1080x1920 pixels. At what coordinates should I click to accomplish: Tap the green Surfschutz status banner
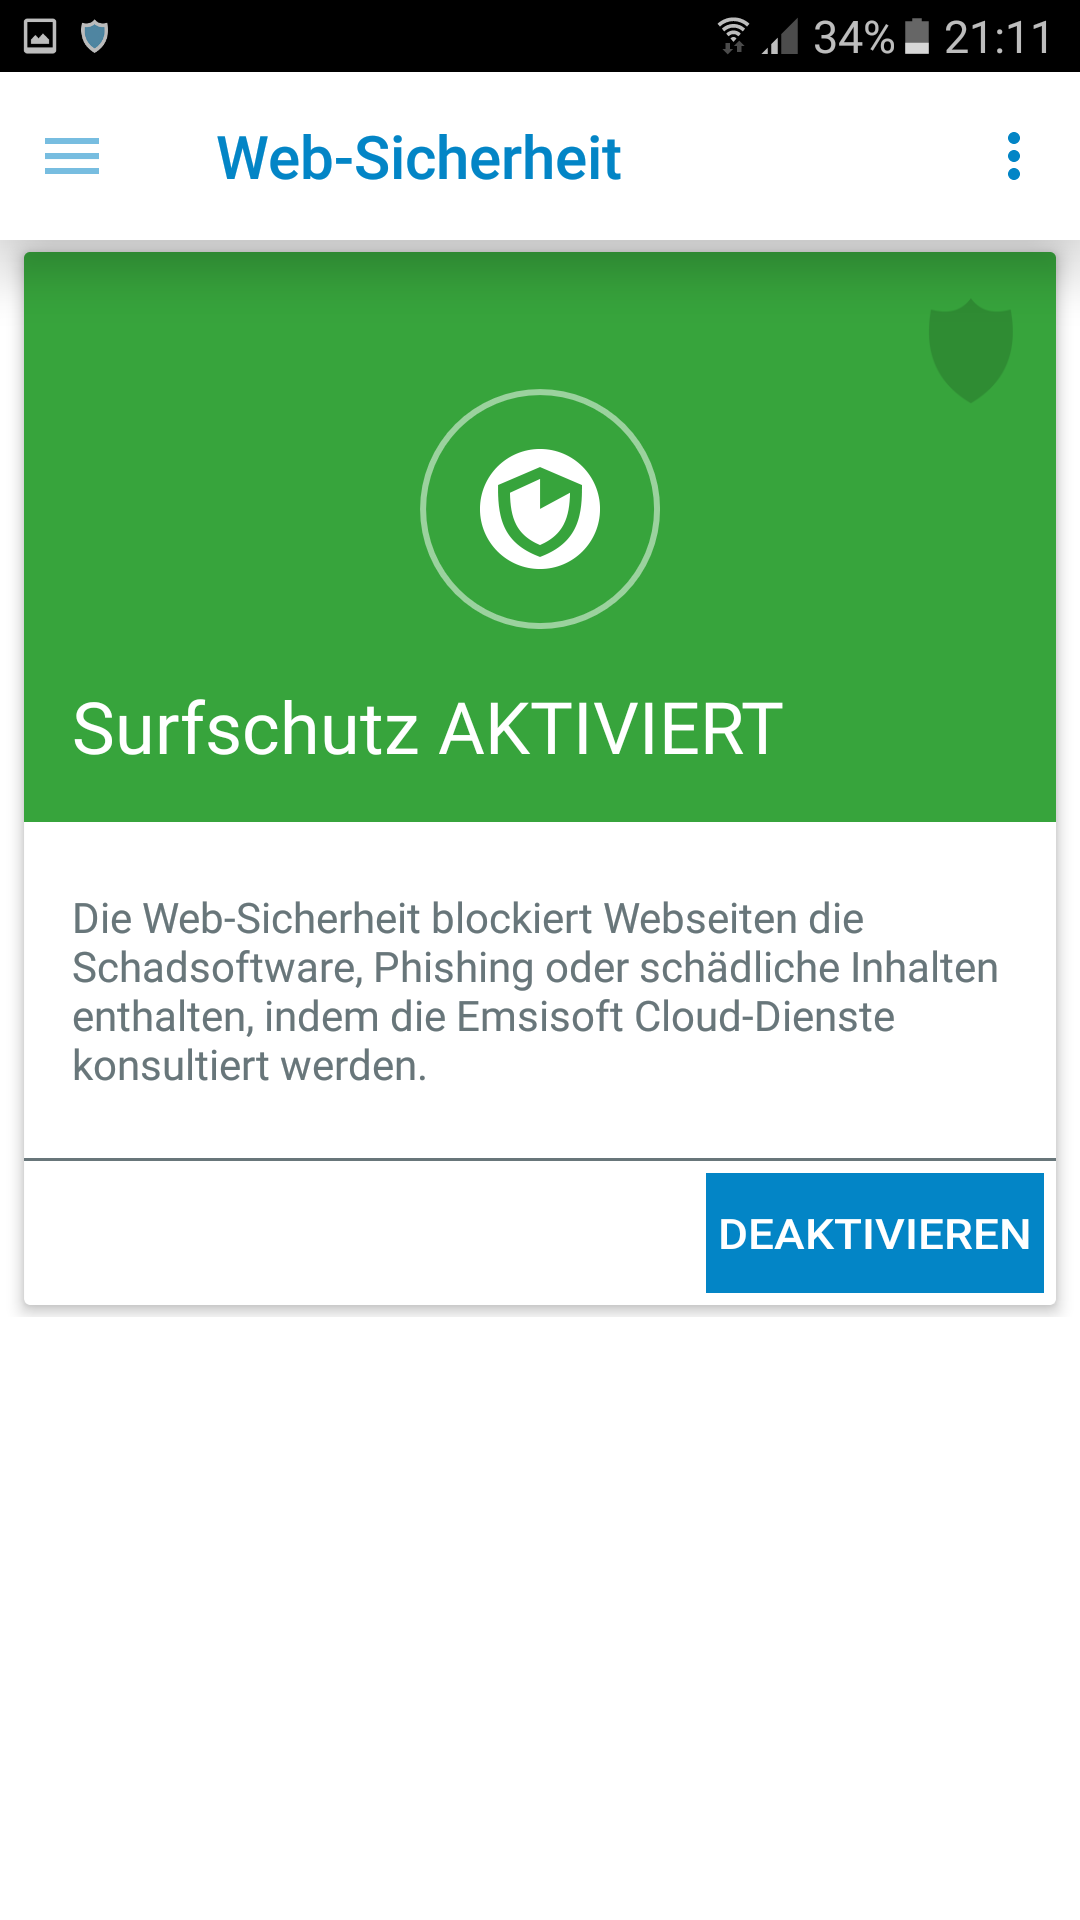pos(540,537)
